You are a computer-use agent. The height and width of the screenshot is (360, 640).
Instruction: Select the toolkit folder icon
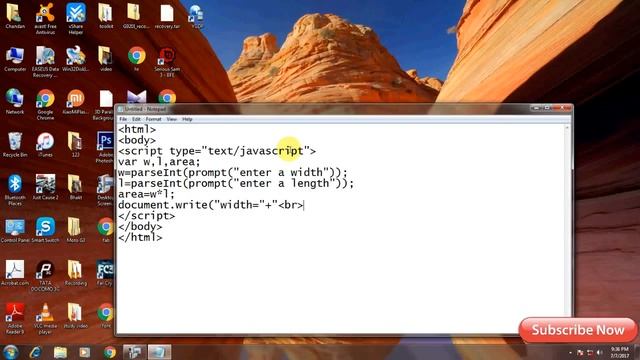[x=106, y=17]
